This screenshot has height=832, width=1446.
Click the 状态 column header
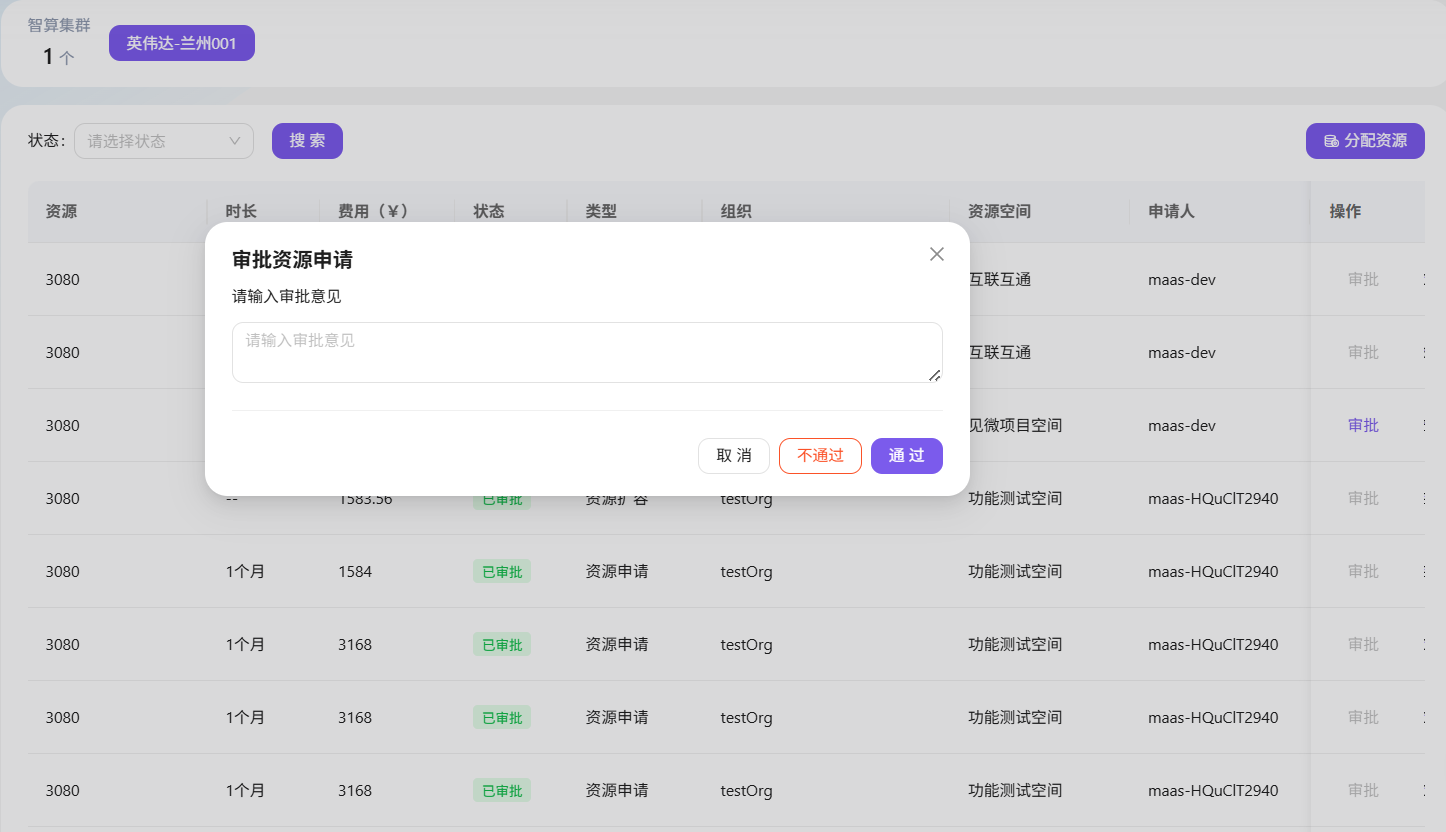[x=489, y=211]
